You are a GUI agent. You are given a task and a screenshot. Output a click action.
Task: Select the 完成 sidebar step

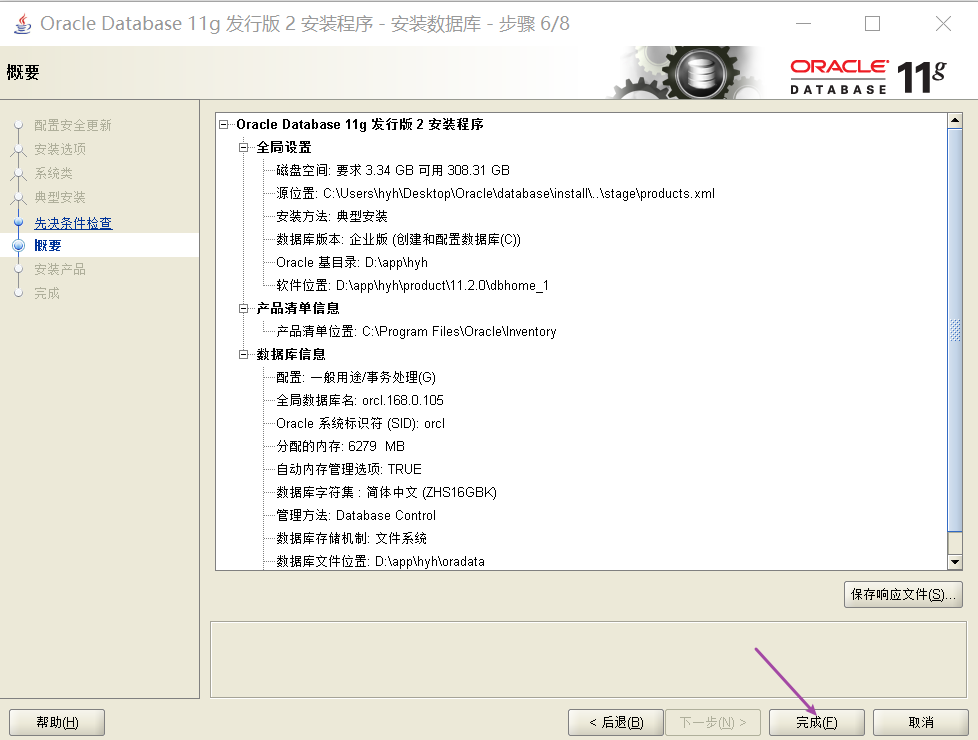click(x=47, y=293)
